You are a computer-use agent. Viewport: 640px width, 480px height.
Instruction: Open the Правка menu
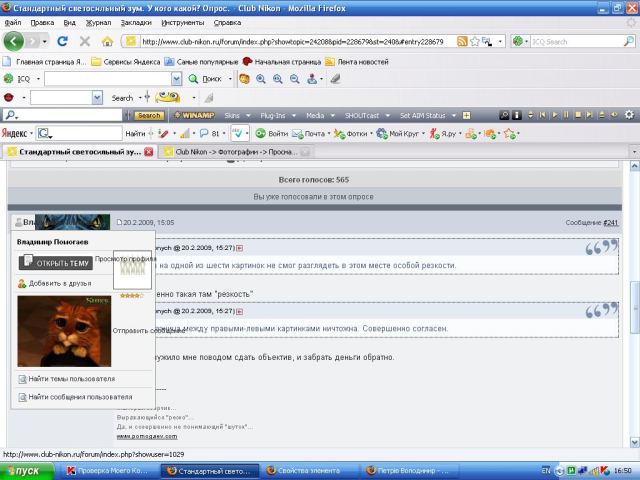coord(42,23)
